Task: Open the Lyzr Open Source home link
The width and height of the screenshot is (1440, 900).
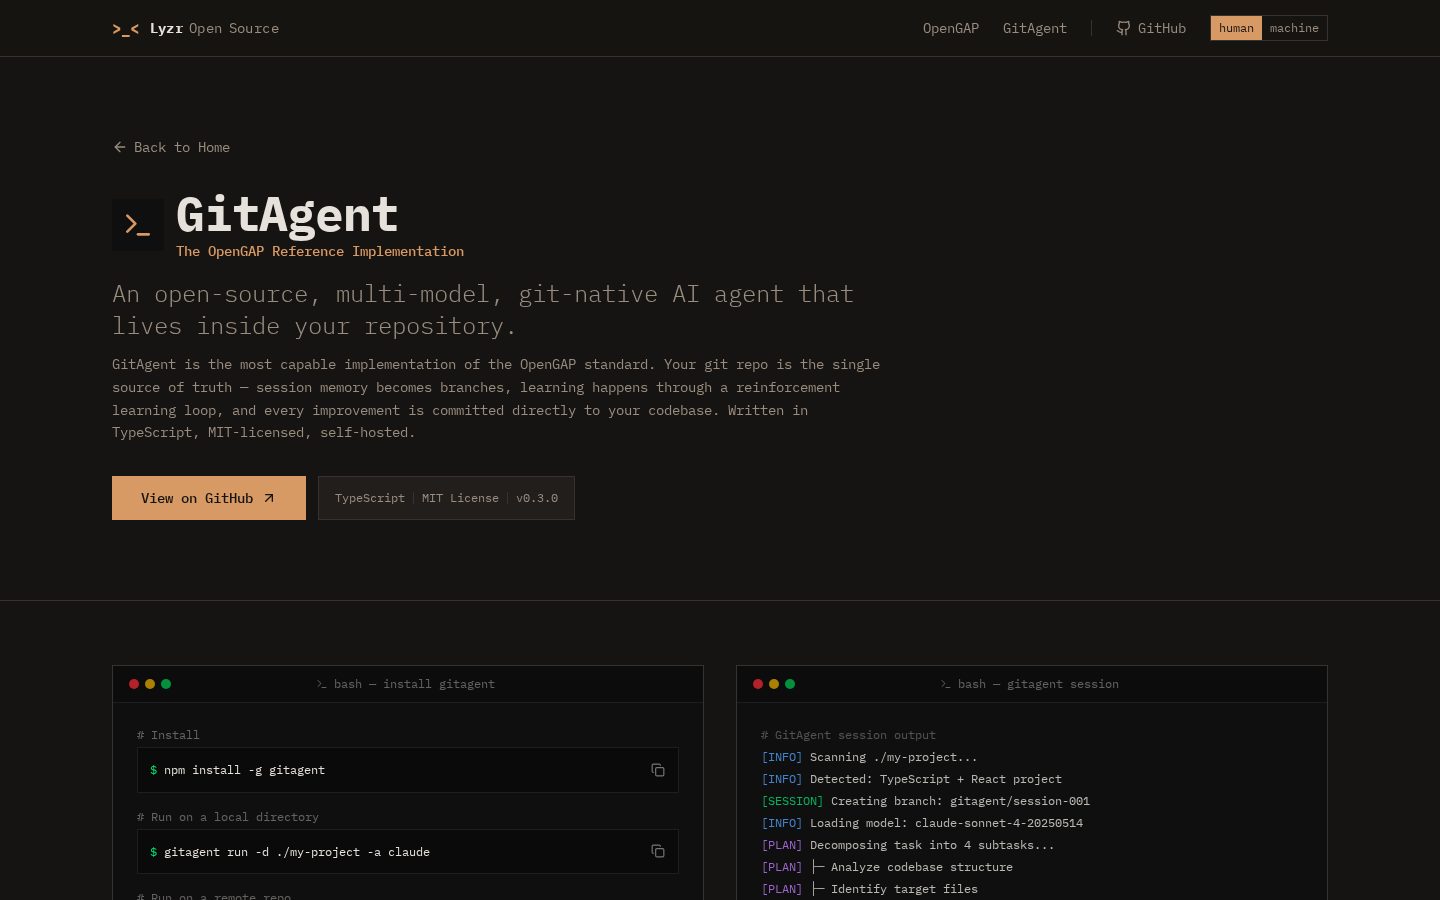Action: (196, 29)
